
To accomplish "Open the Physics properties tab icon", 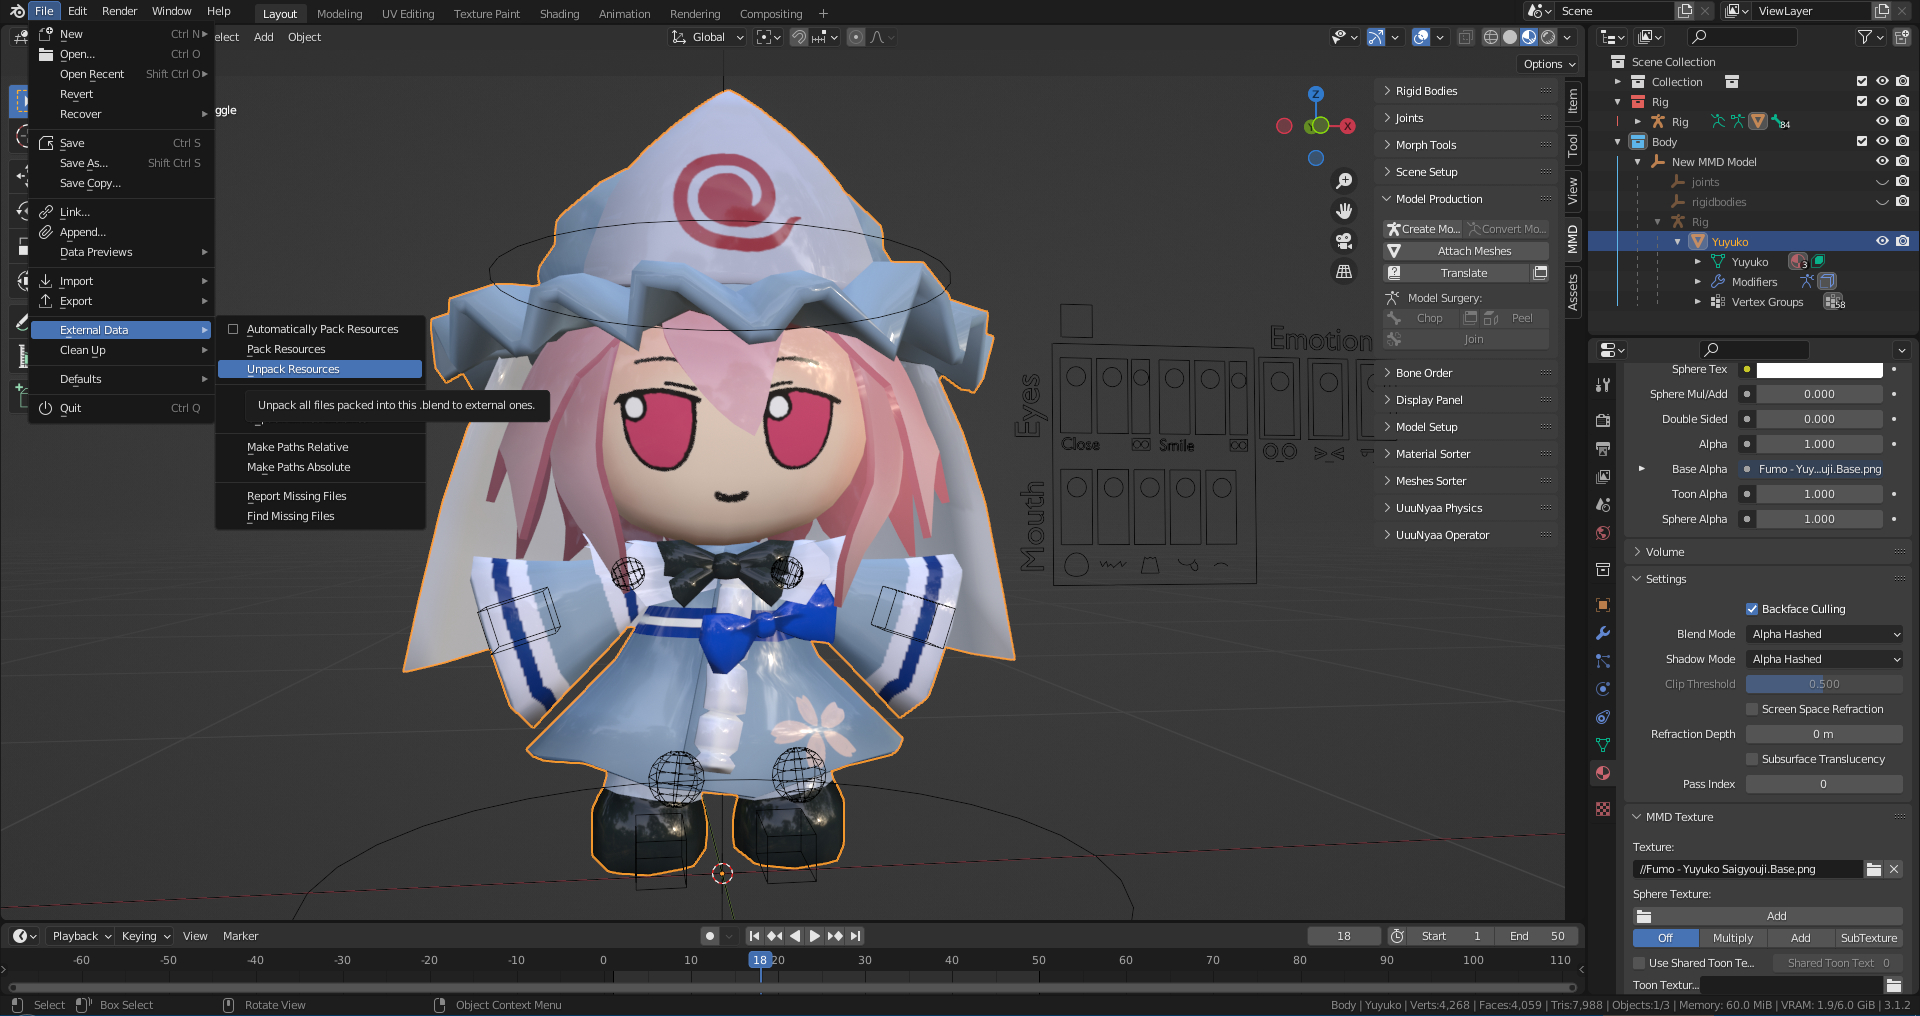I will (x=1603, y=689).
